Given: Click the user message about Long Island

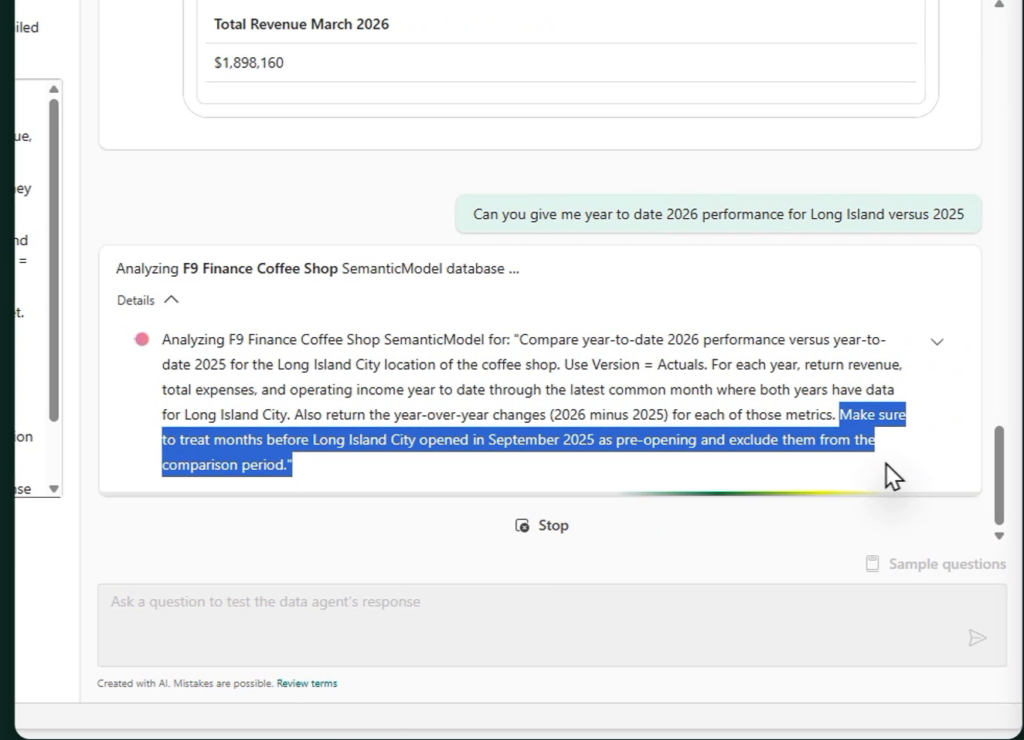Looking at the screenshot, I should click(718, 214).
